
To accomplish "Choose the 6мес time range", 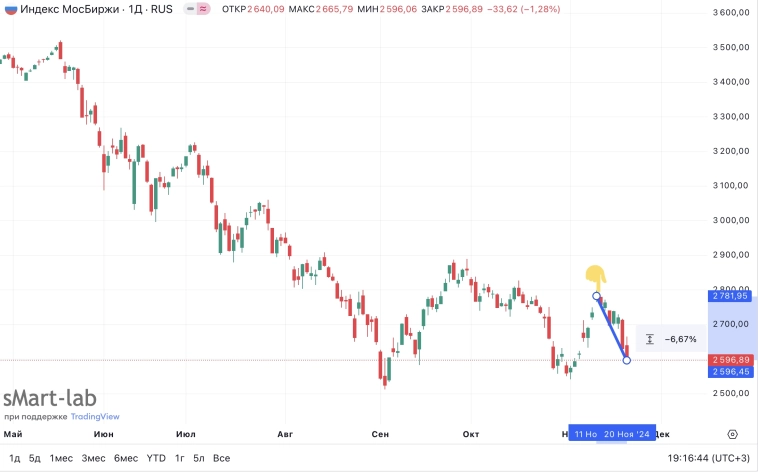I will coord(126,458).
